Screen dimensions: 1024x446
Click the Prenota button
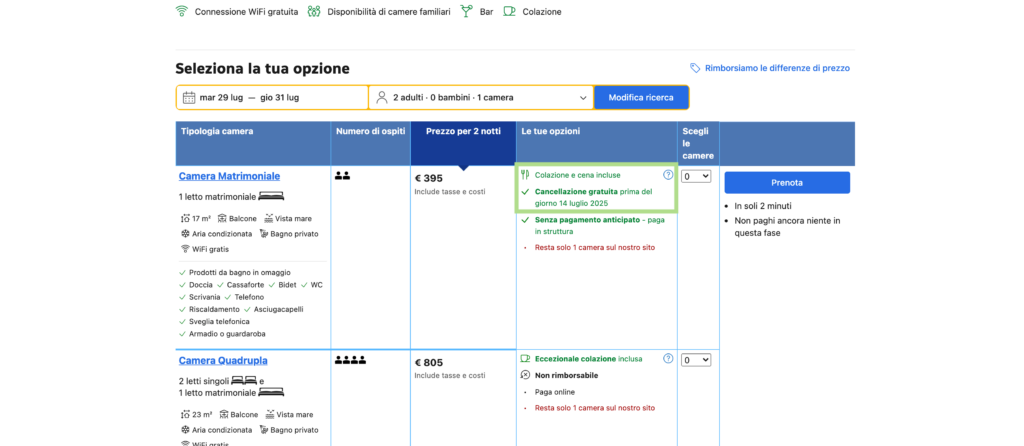tap(786, 183)
